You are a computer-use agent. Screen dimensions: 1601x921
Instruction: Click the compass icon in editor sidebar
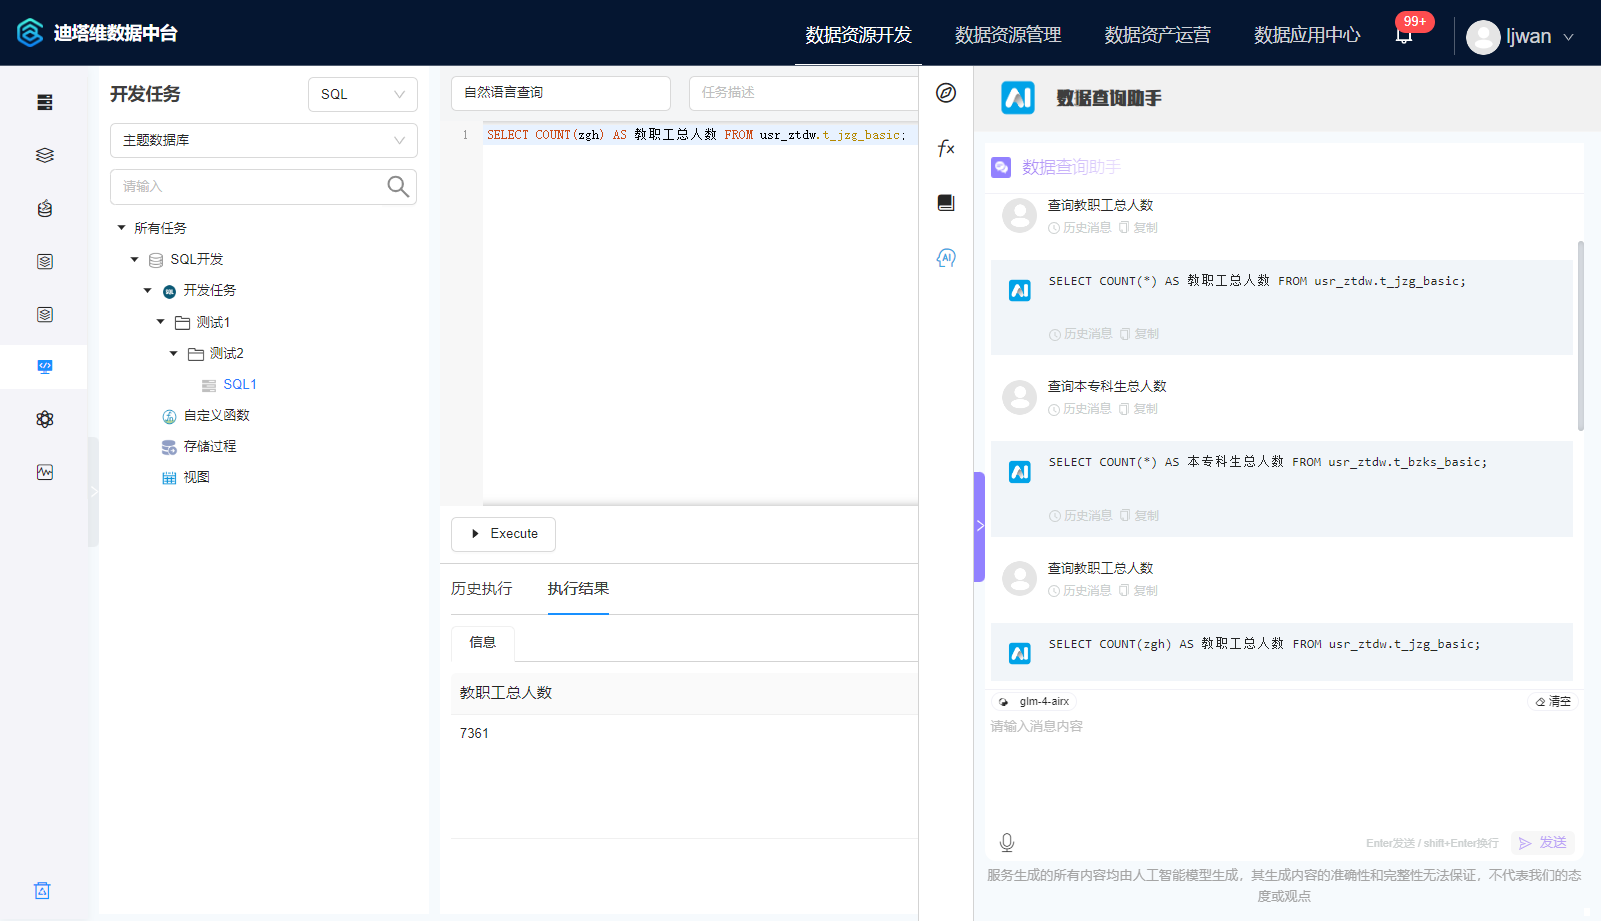[x=946, y=93]
